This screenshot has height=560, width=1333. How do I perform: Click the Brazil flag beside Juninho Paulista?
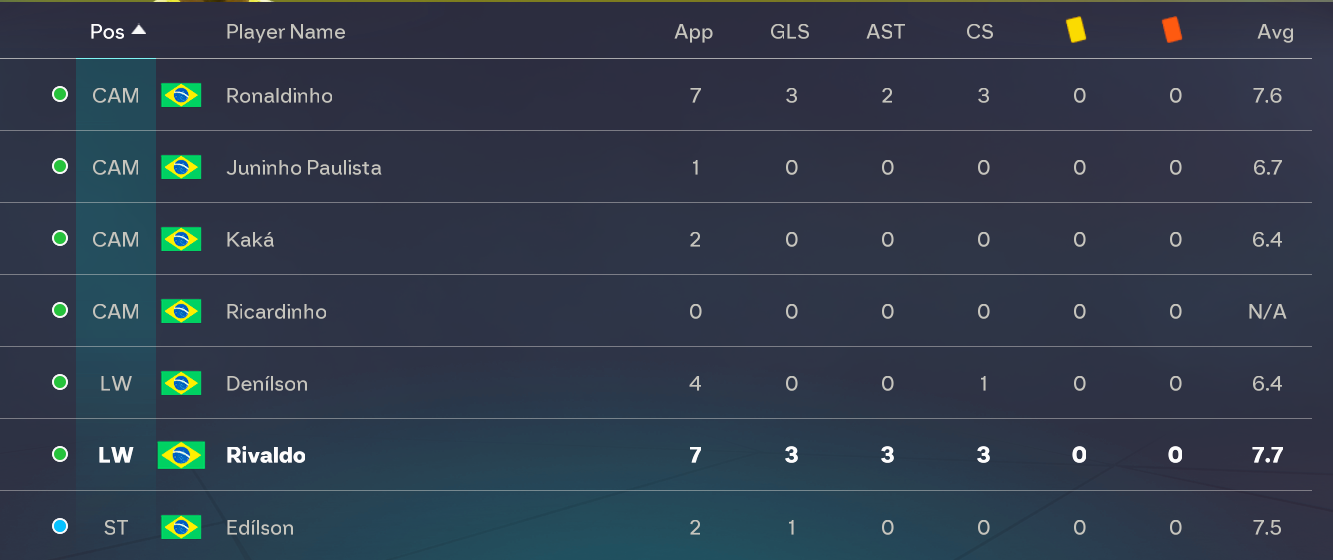181,168
